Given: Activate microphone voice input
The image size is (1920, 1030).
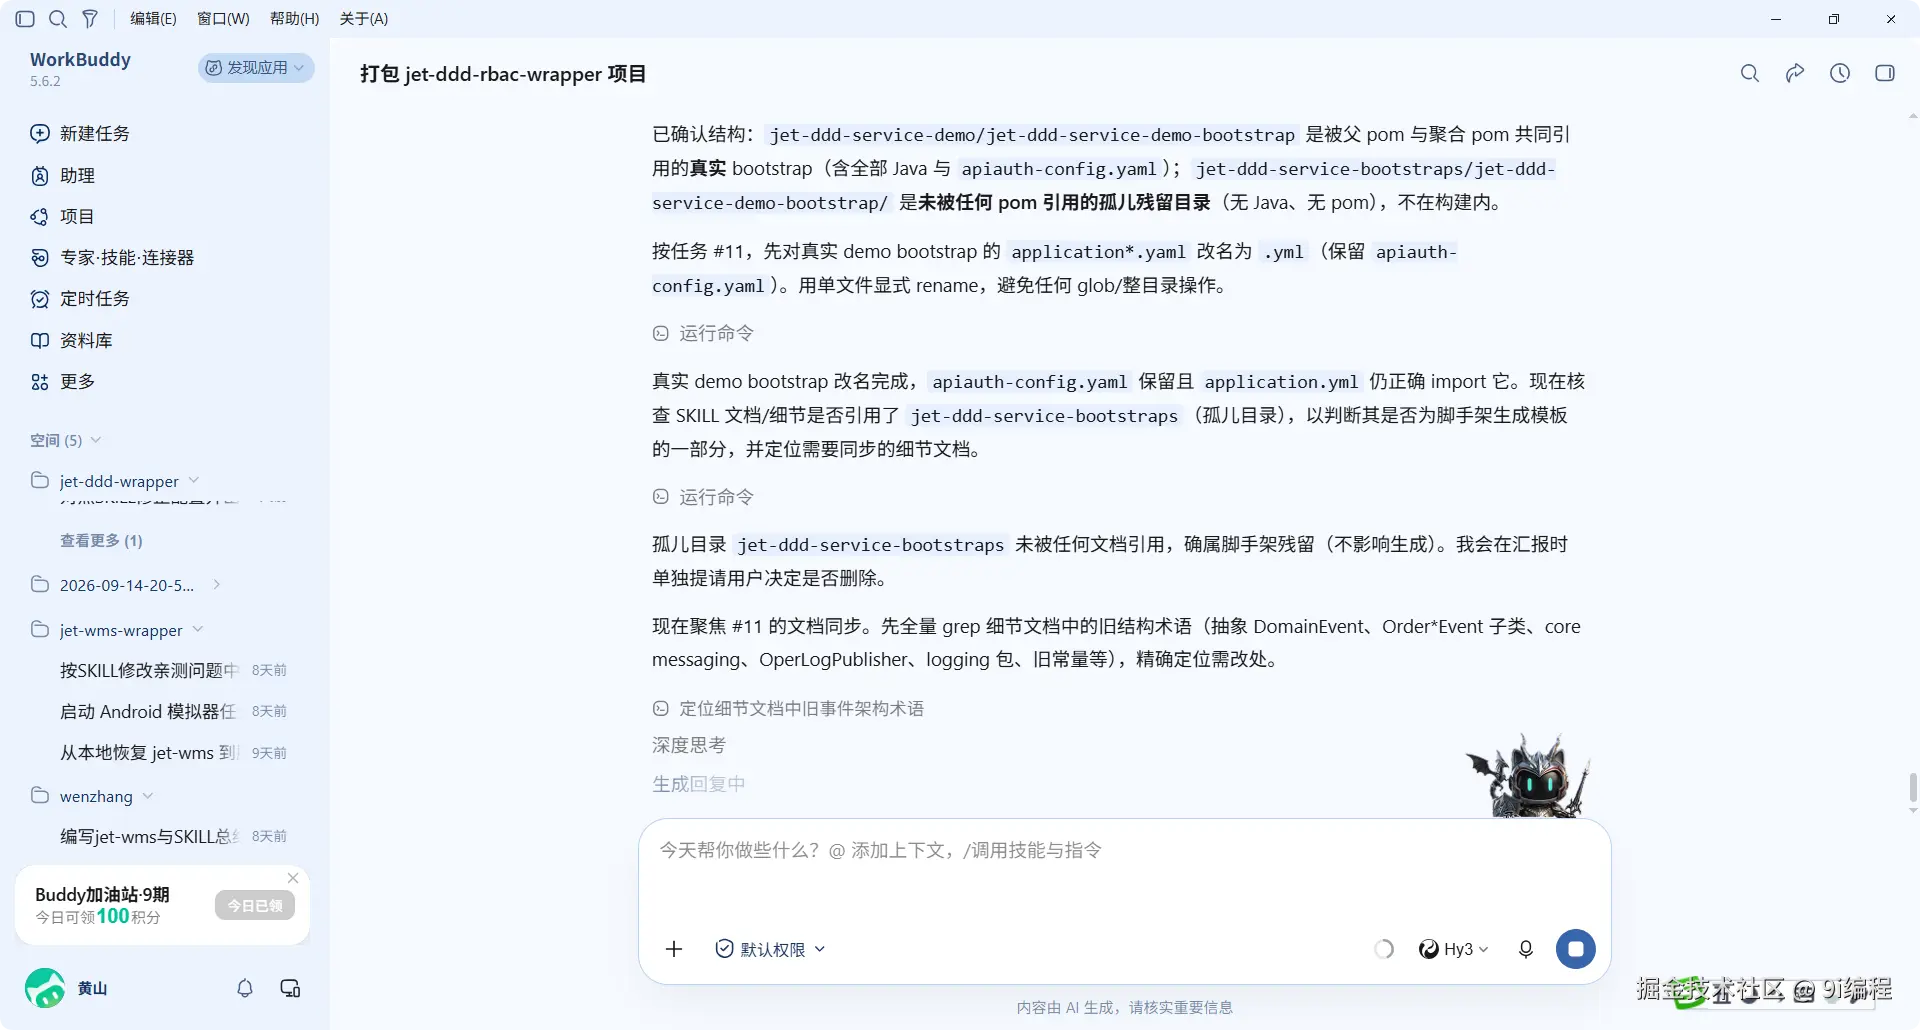Looking at the screenshot, I should pos(1526,949).
